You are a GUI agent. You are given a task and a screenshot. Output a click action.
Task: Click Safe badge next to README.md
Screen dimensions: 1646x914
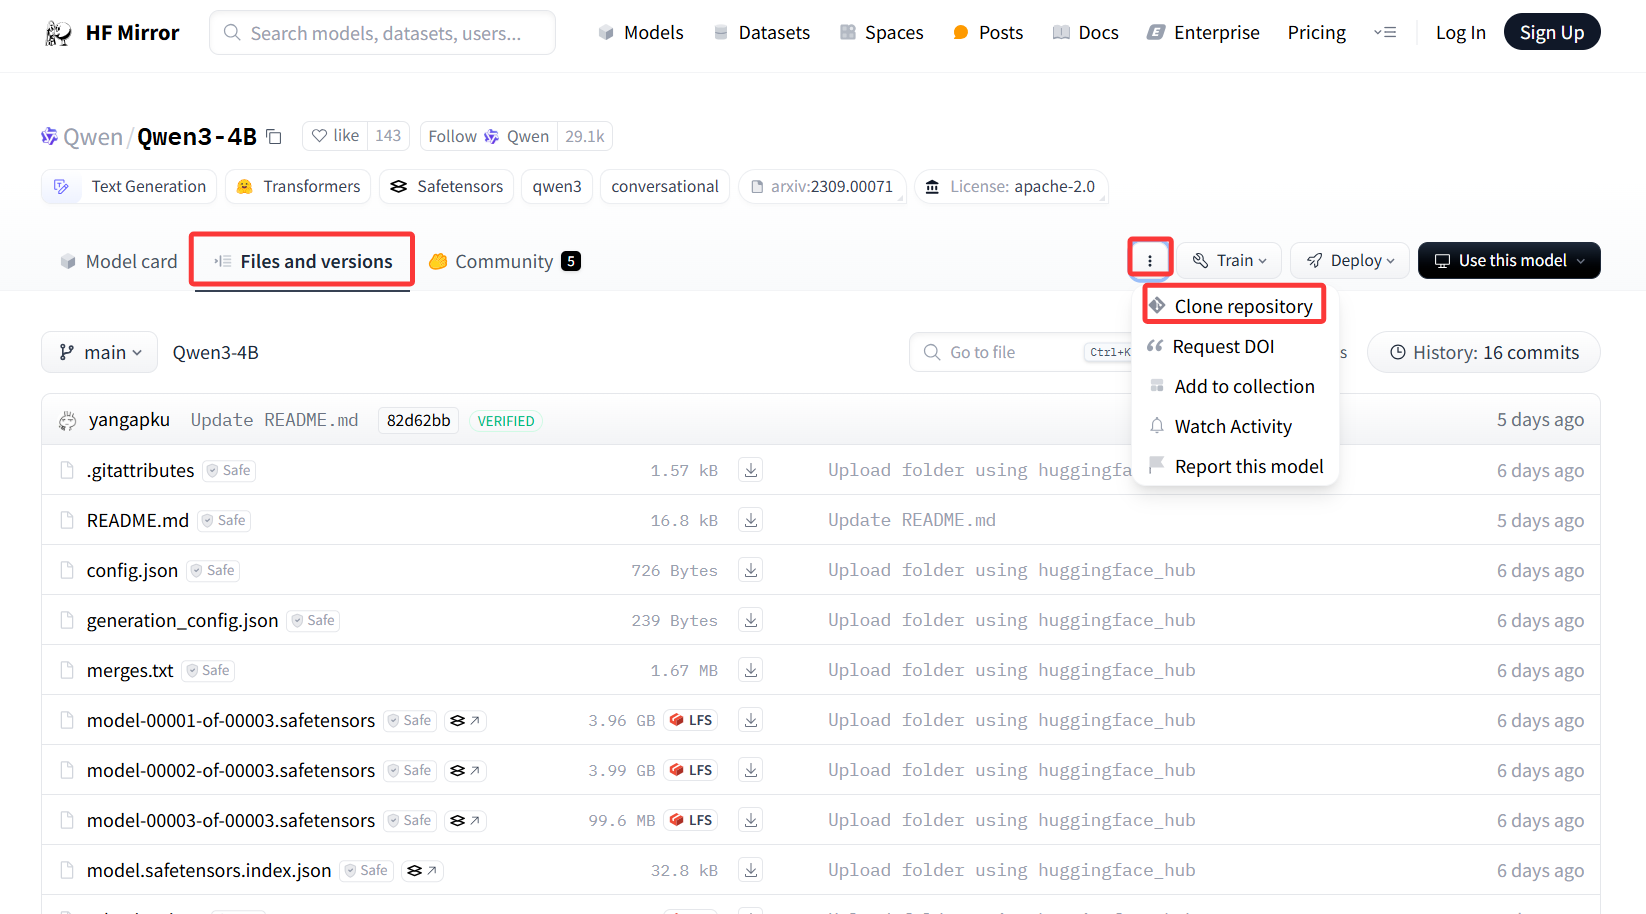pos(224,520)
